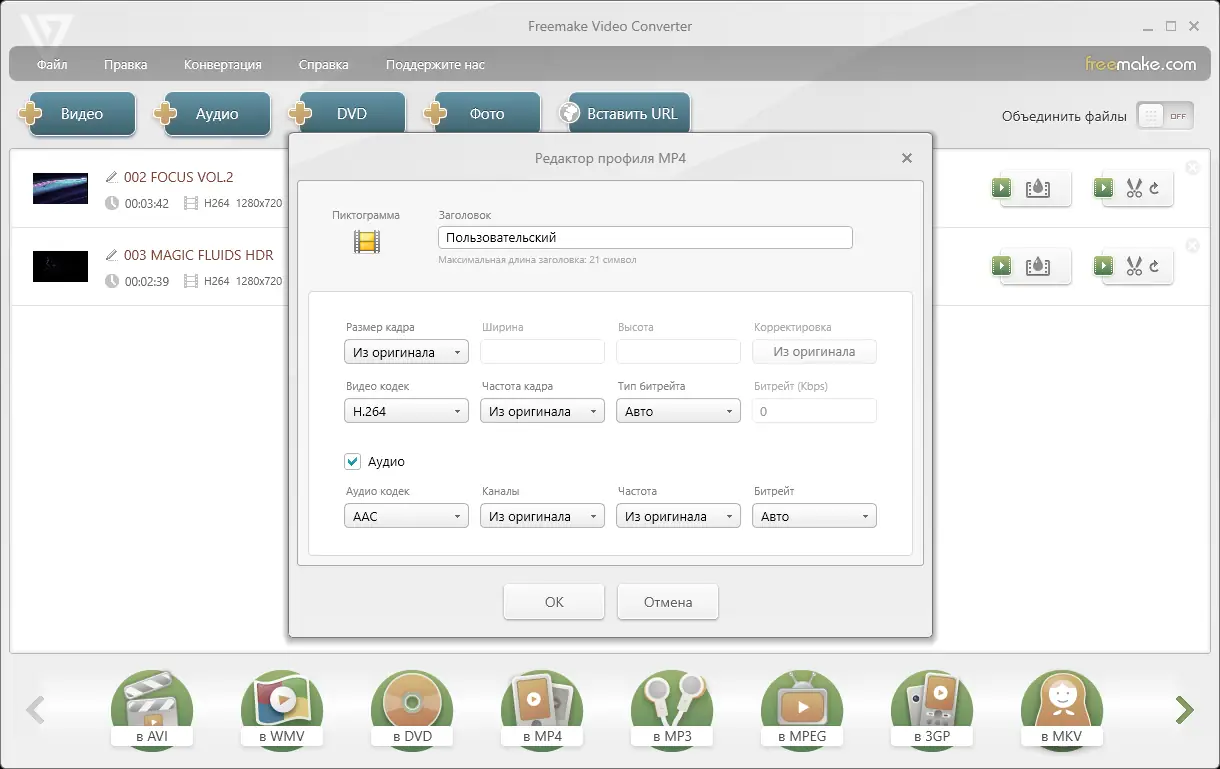1220x769 pixels.
Task: Click the Битрейт (Kbps) field
Action: coord(814,411)
